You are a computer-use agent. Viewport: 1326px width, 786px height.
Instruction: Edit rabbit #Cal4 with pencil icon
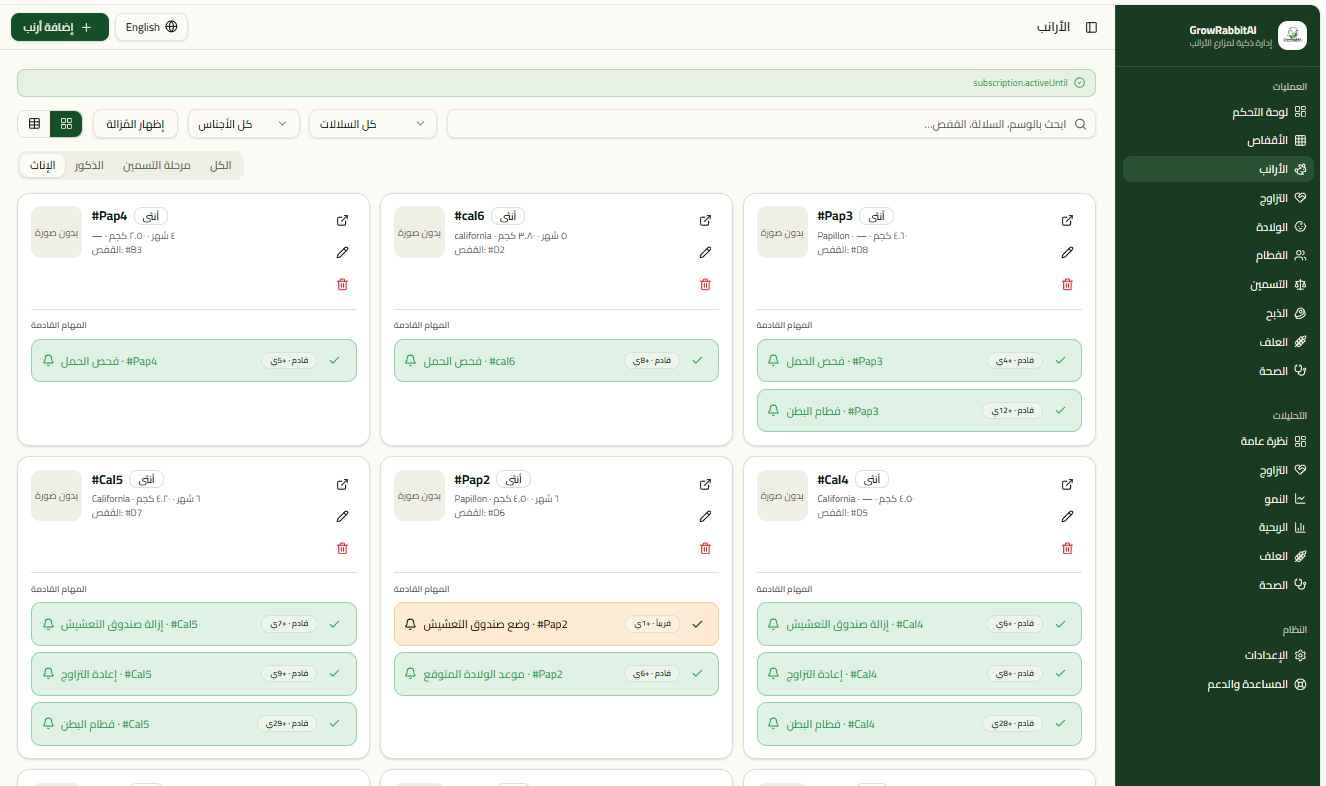coord(1067,517)
